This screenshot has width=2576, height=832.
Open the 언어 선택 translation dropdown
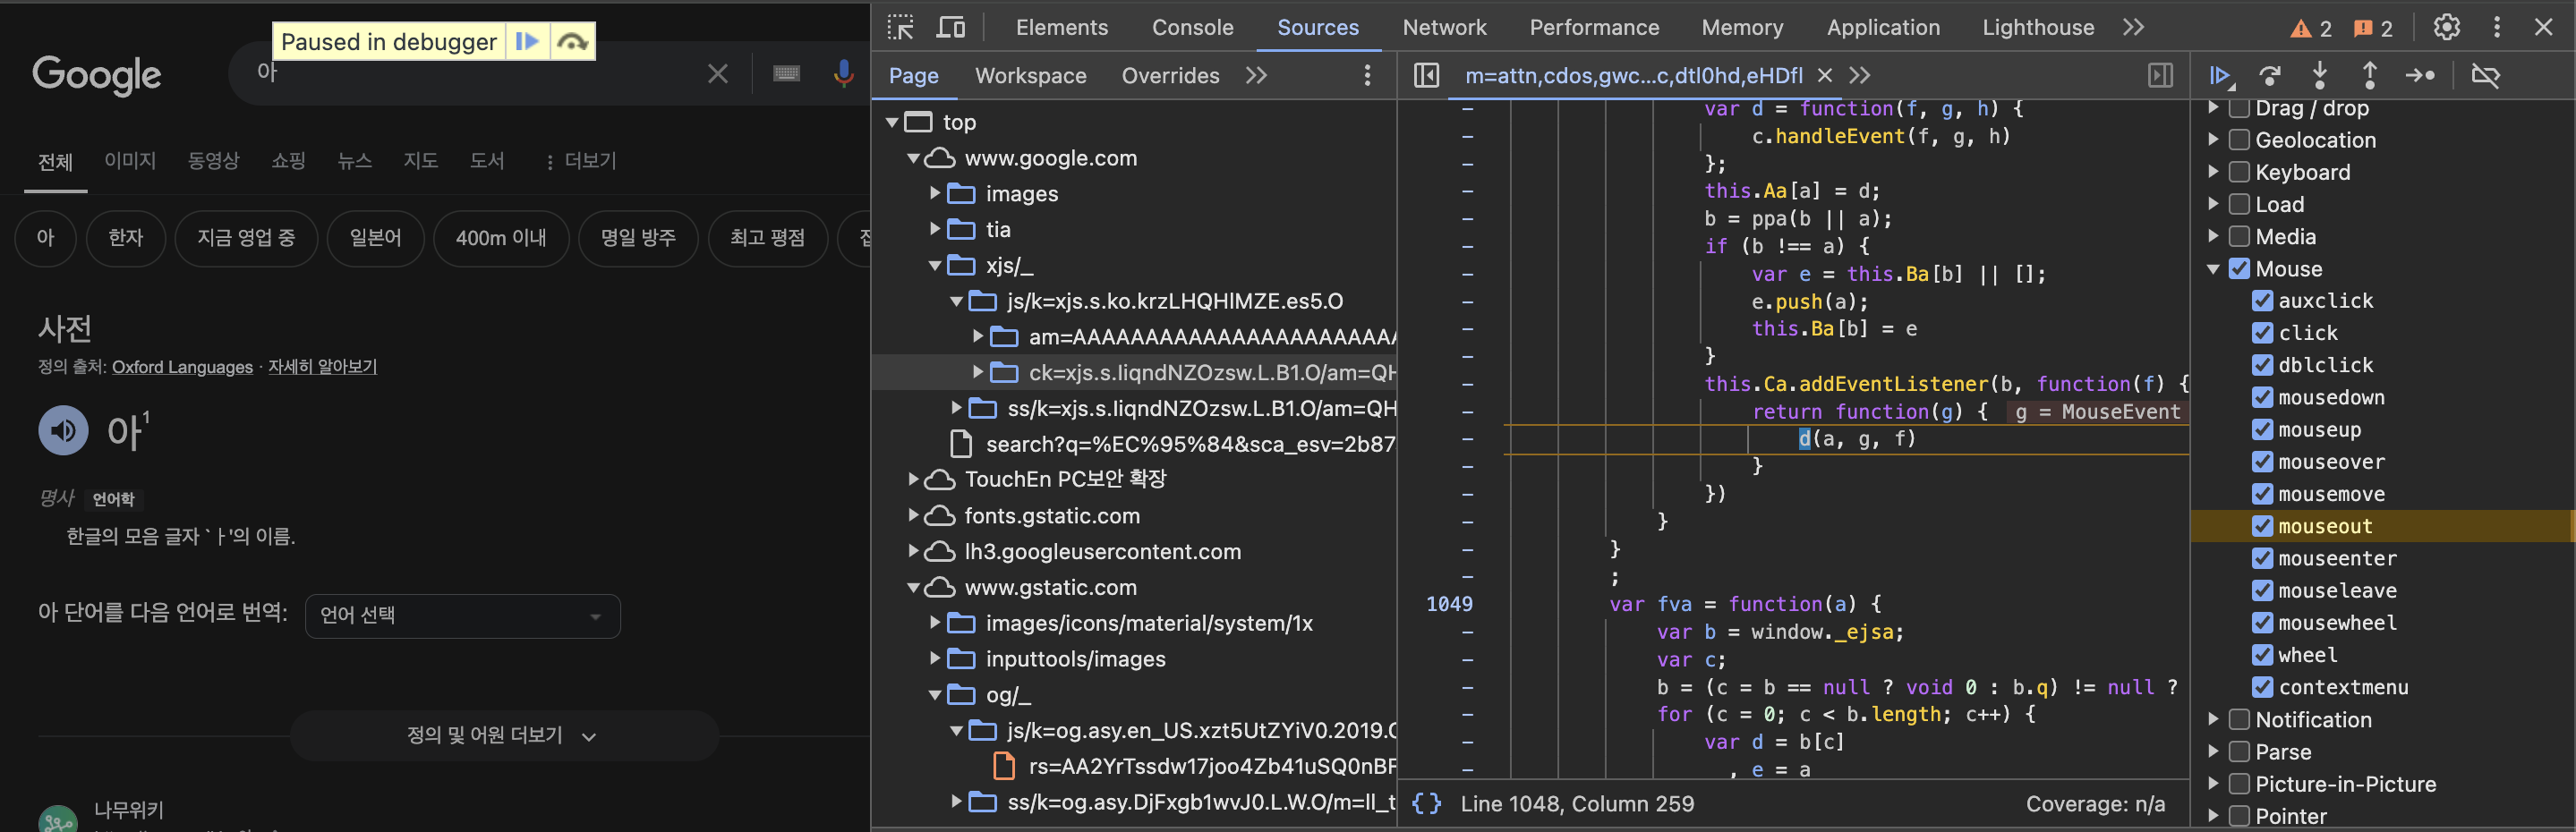tap(462, 616)
